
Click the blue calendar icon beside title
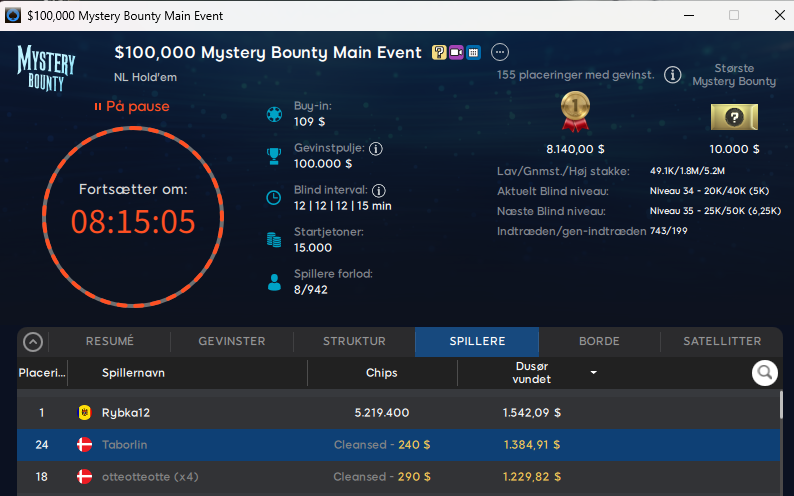(x=473, y=53)
